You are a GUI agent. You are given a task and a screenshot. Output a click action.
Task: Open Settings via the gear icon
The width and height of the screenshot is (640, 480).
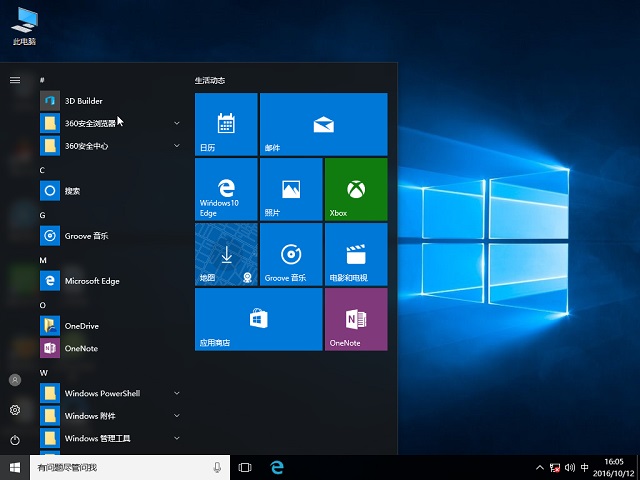[15, 410]
